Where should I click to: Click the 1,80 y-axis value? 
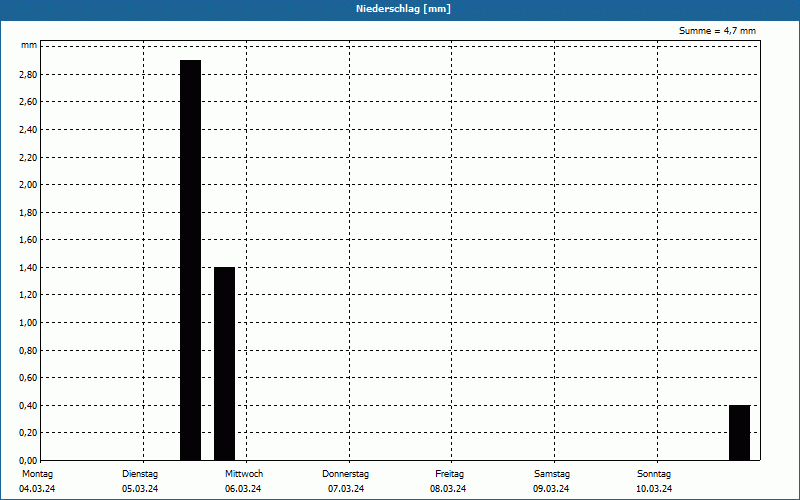[28, 213]
